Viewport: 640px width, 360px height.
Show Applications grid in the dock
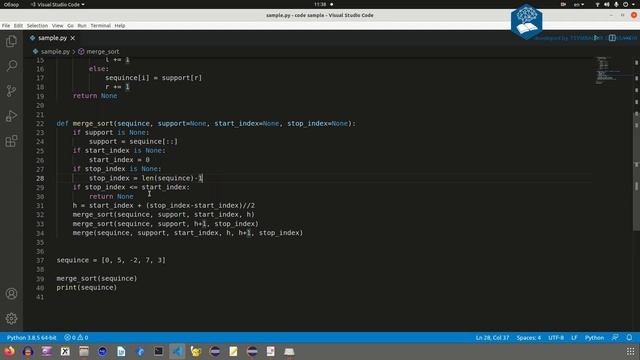[631, 351]
